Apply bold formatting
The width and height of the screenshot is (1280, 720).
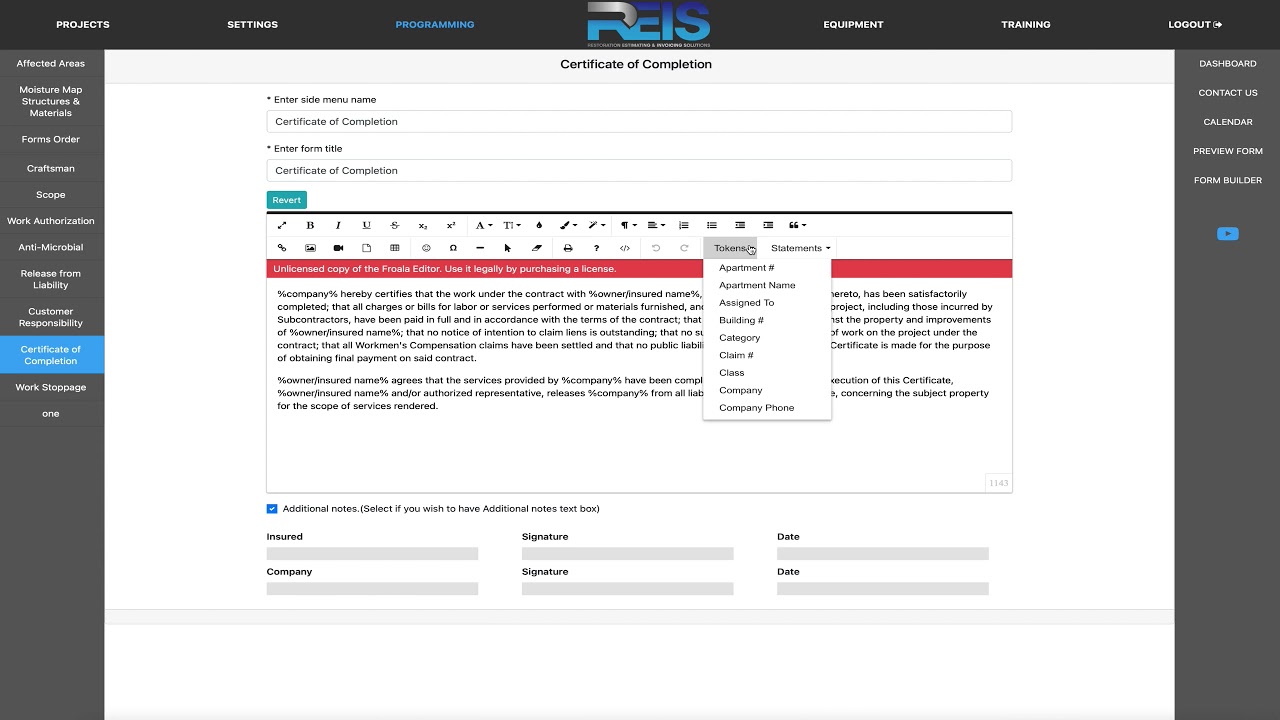click(310, 225)
